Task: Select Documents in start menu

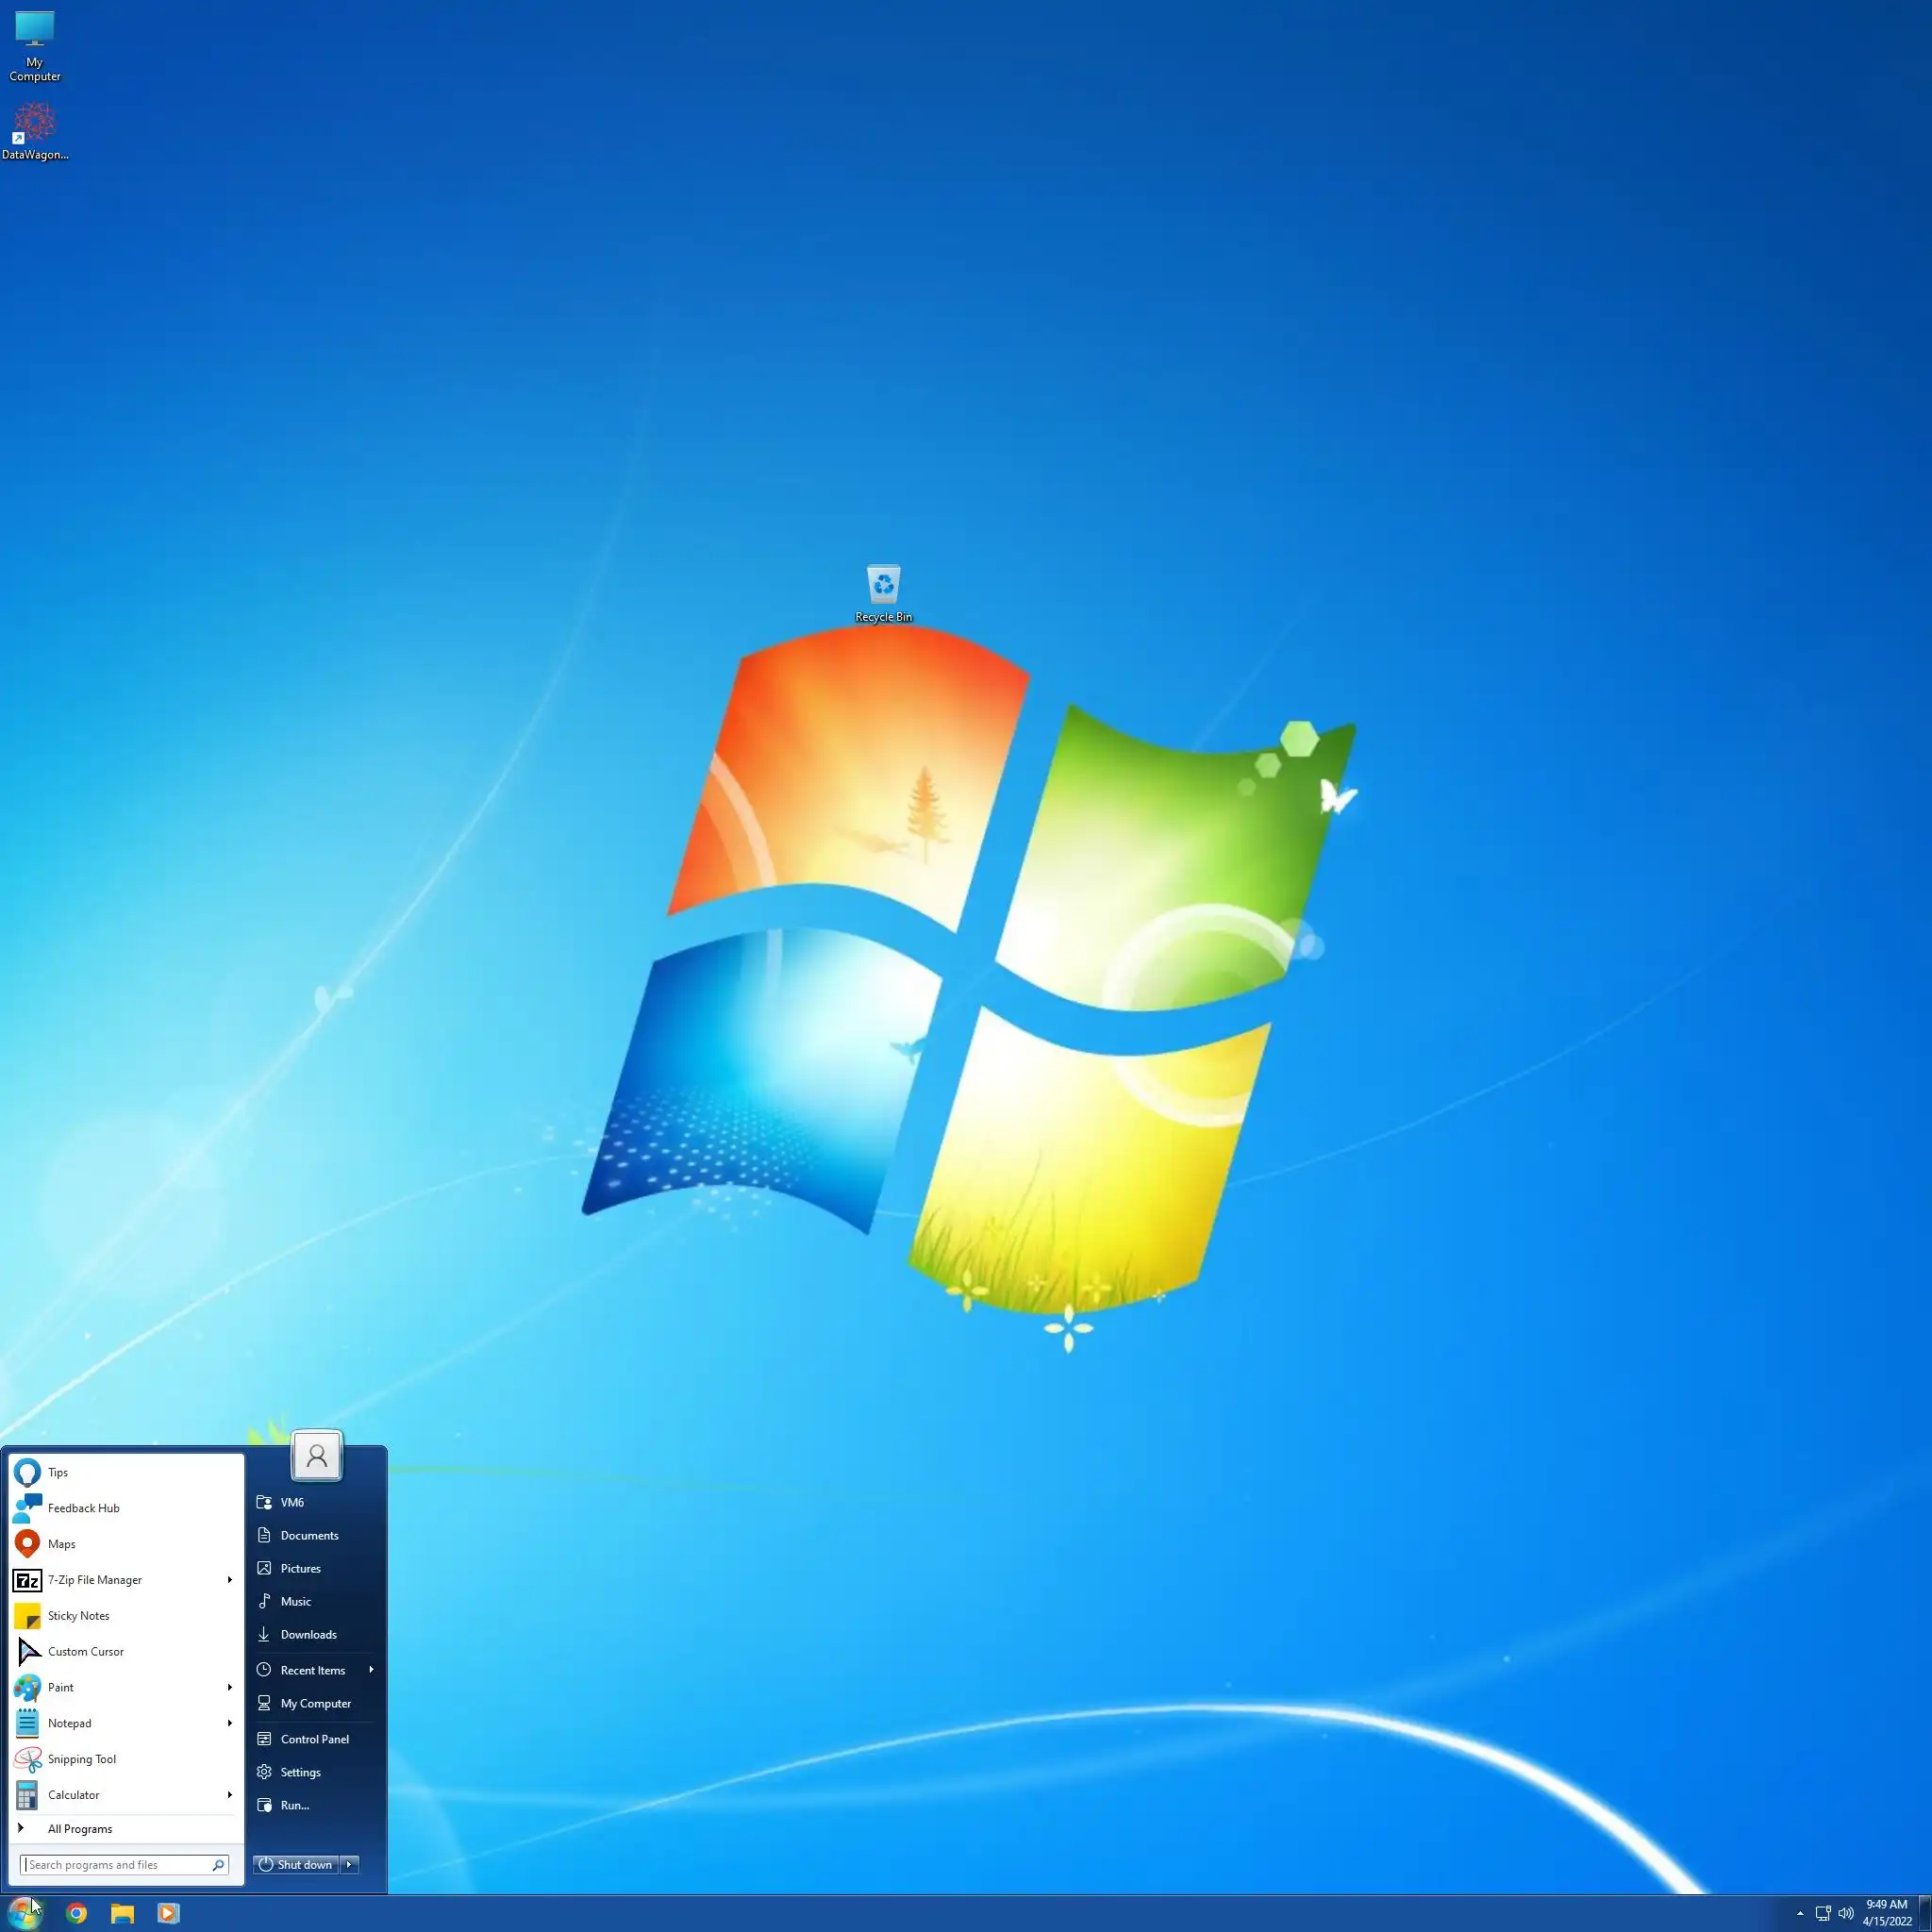Action: pos(309,1535)
